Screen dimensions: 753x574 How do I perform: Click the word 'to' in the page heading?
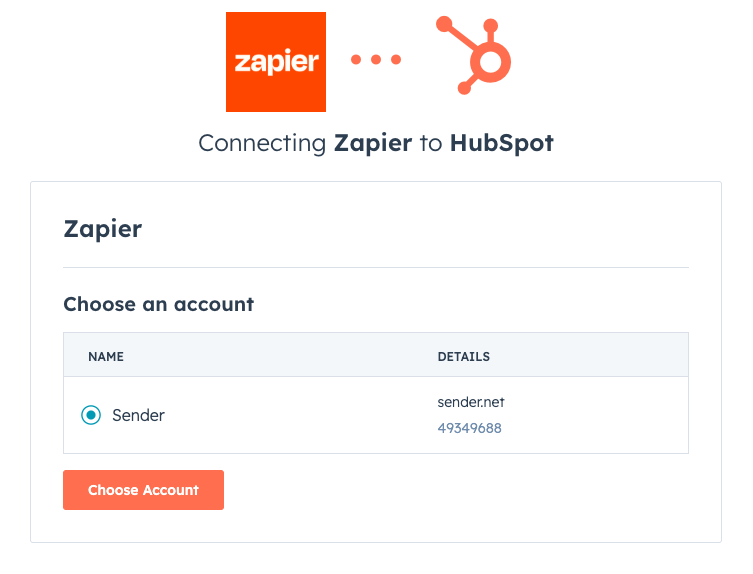(x=430, y=143)
